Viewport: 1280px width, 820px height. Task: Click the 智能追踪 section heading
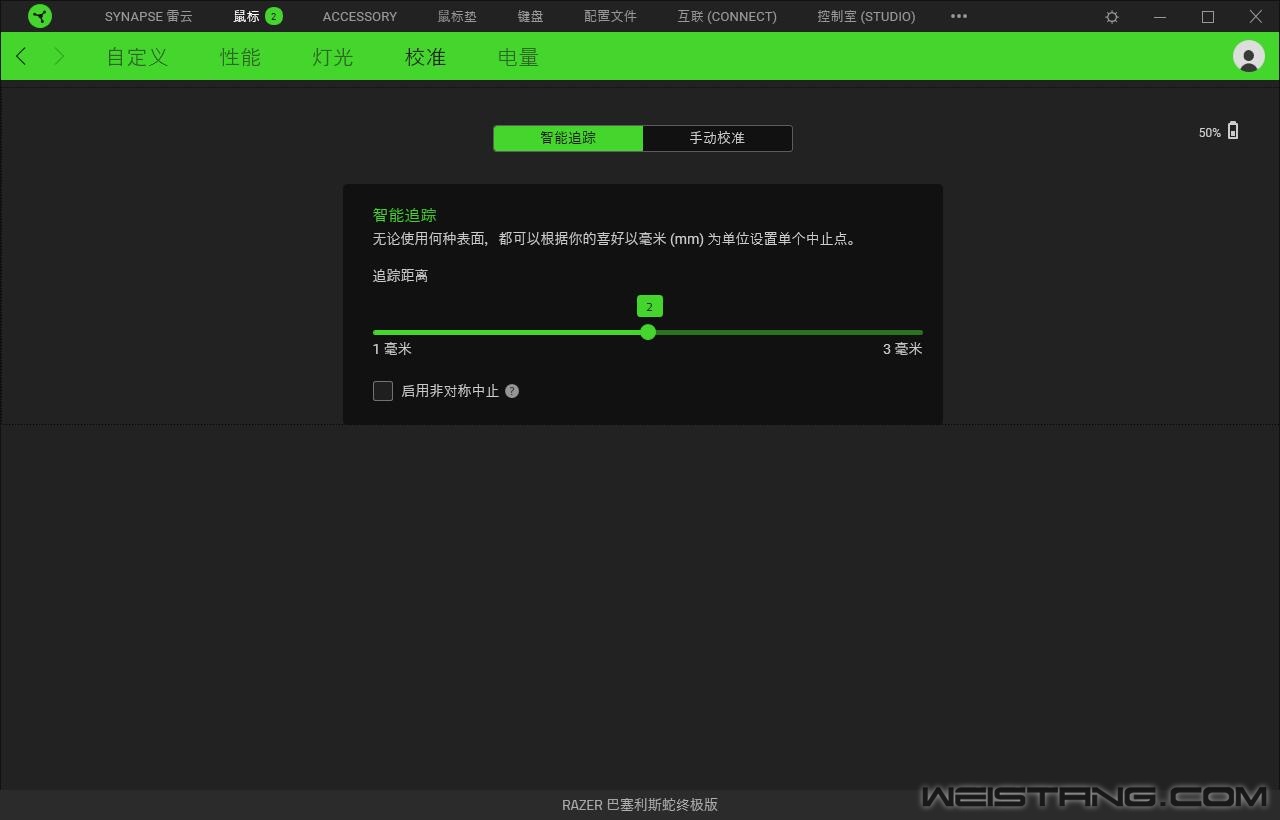click(404, 215)
